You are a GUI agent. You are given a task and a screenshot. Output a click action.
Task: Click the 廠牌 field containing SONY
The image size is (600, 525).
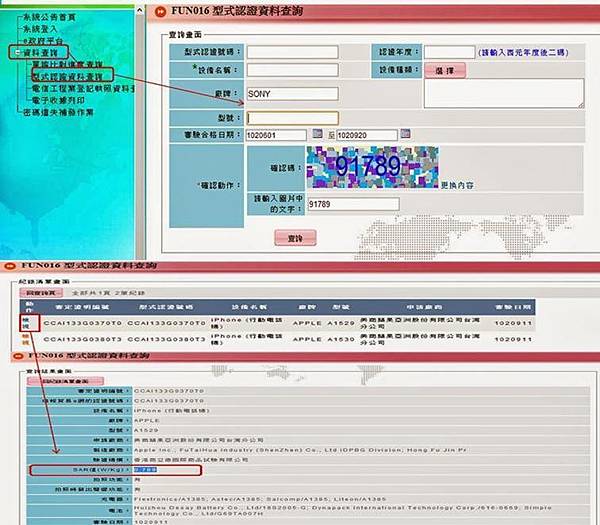[x=292, y=94]
